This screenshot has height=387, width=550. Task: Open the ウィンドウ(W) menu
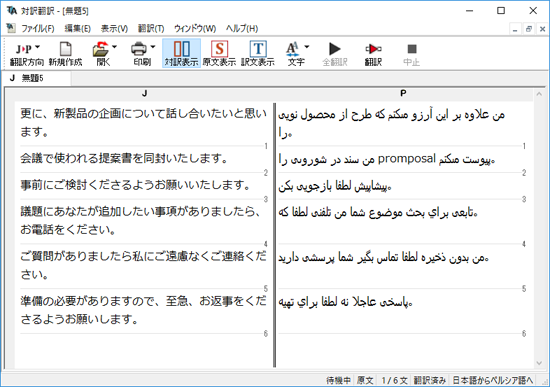195,28
